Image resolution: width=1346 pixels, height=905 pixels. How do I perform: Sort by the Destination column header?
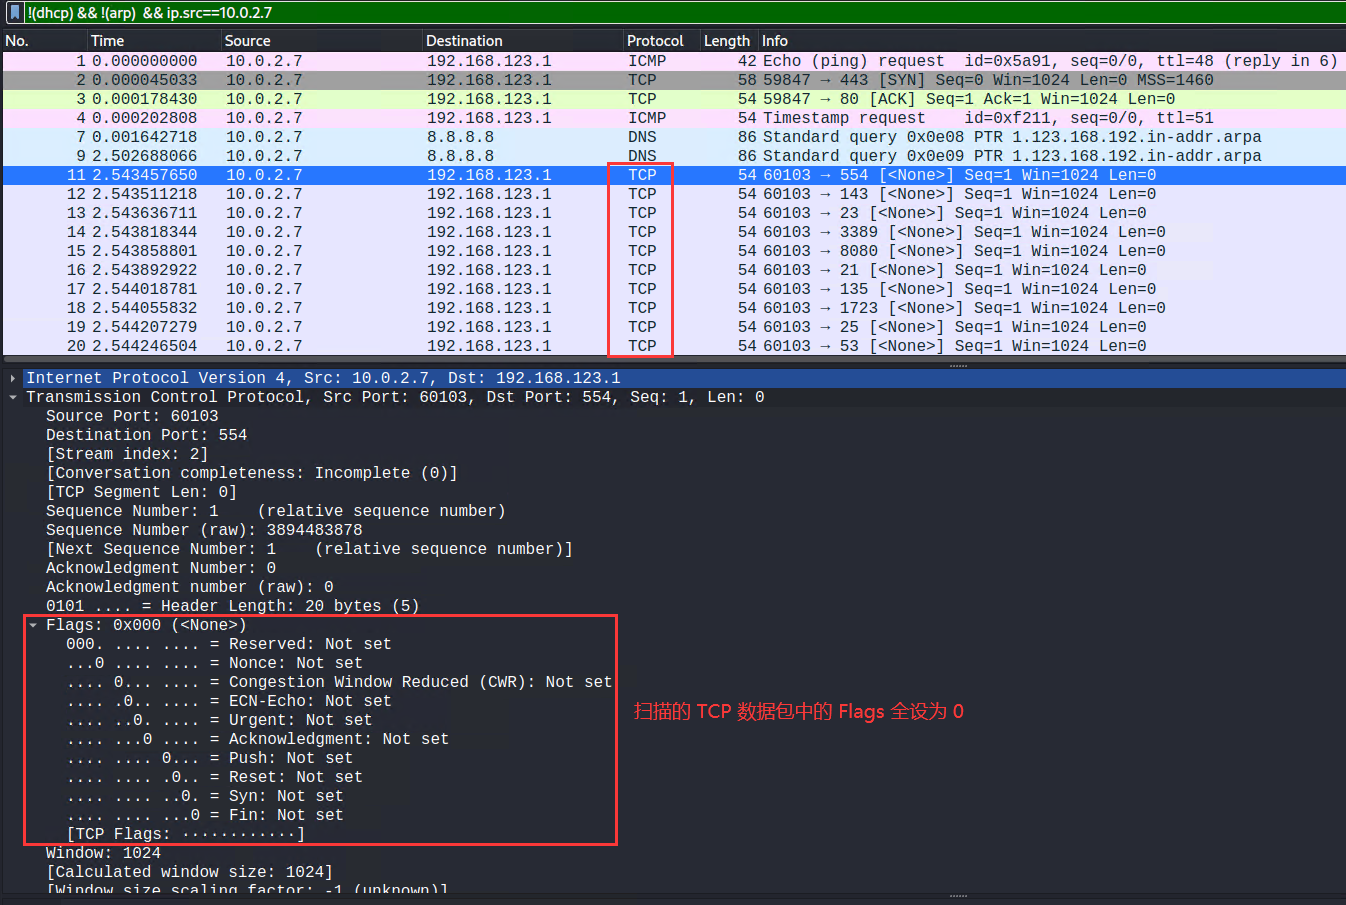tap(522, 41)
